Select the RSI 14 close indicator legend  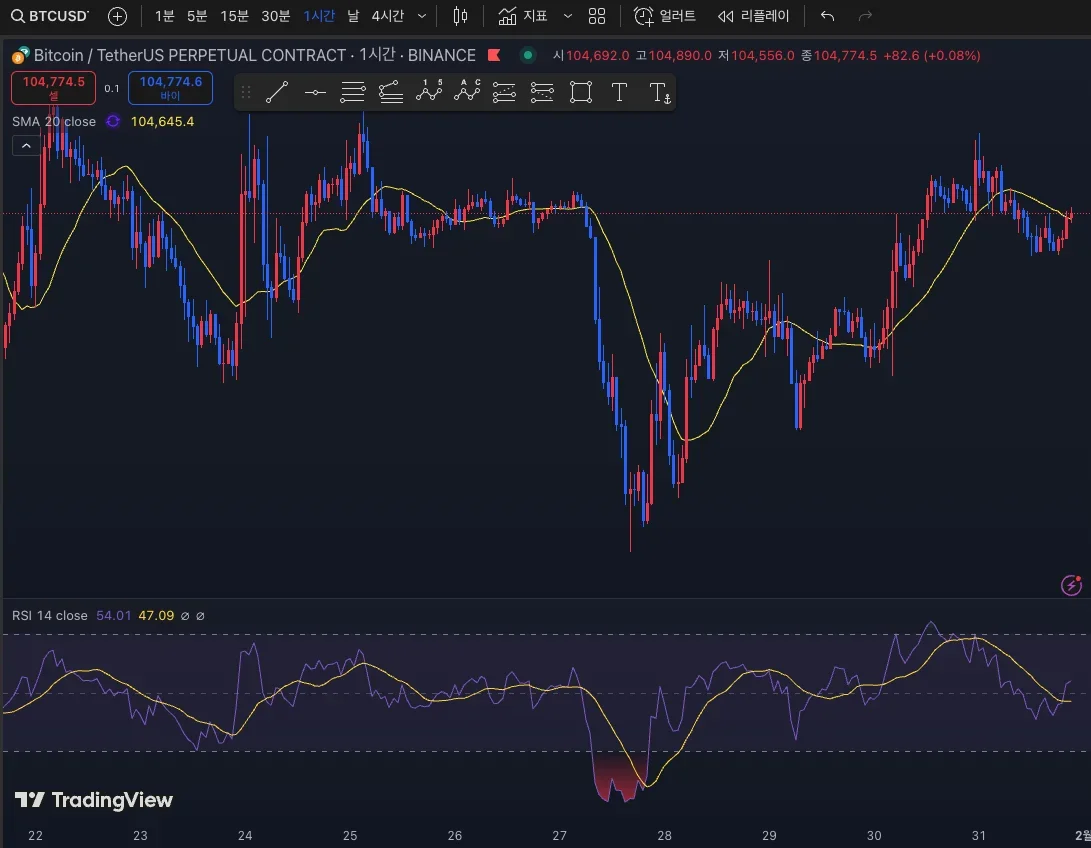point(49,616)
